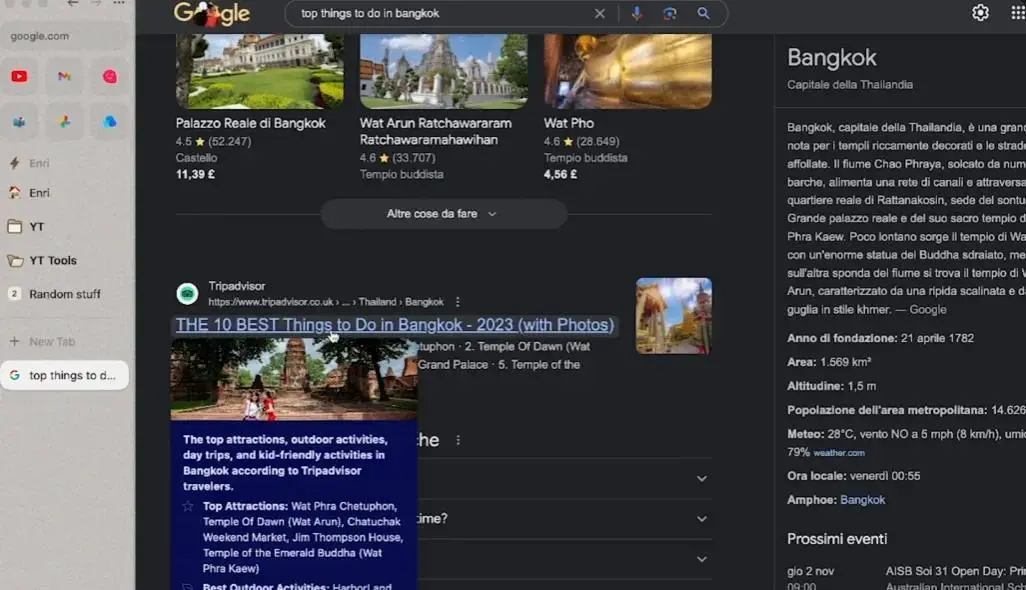This screenshot has height=590, width=1026.
Task: Click 'Altitudine: 1,5 m' fact
Action: pyautogui.click(x=831, y=386)
